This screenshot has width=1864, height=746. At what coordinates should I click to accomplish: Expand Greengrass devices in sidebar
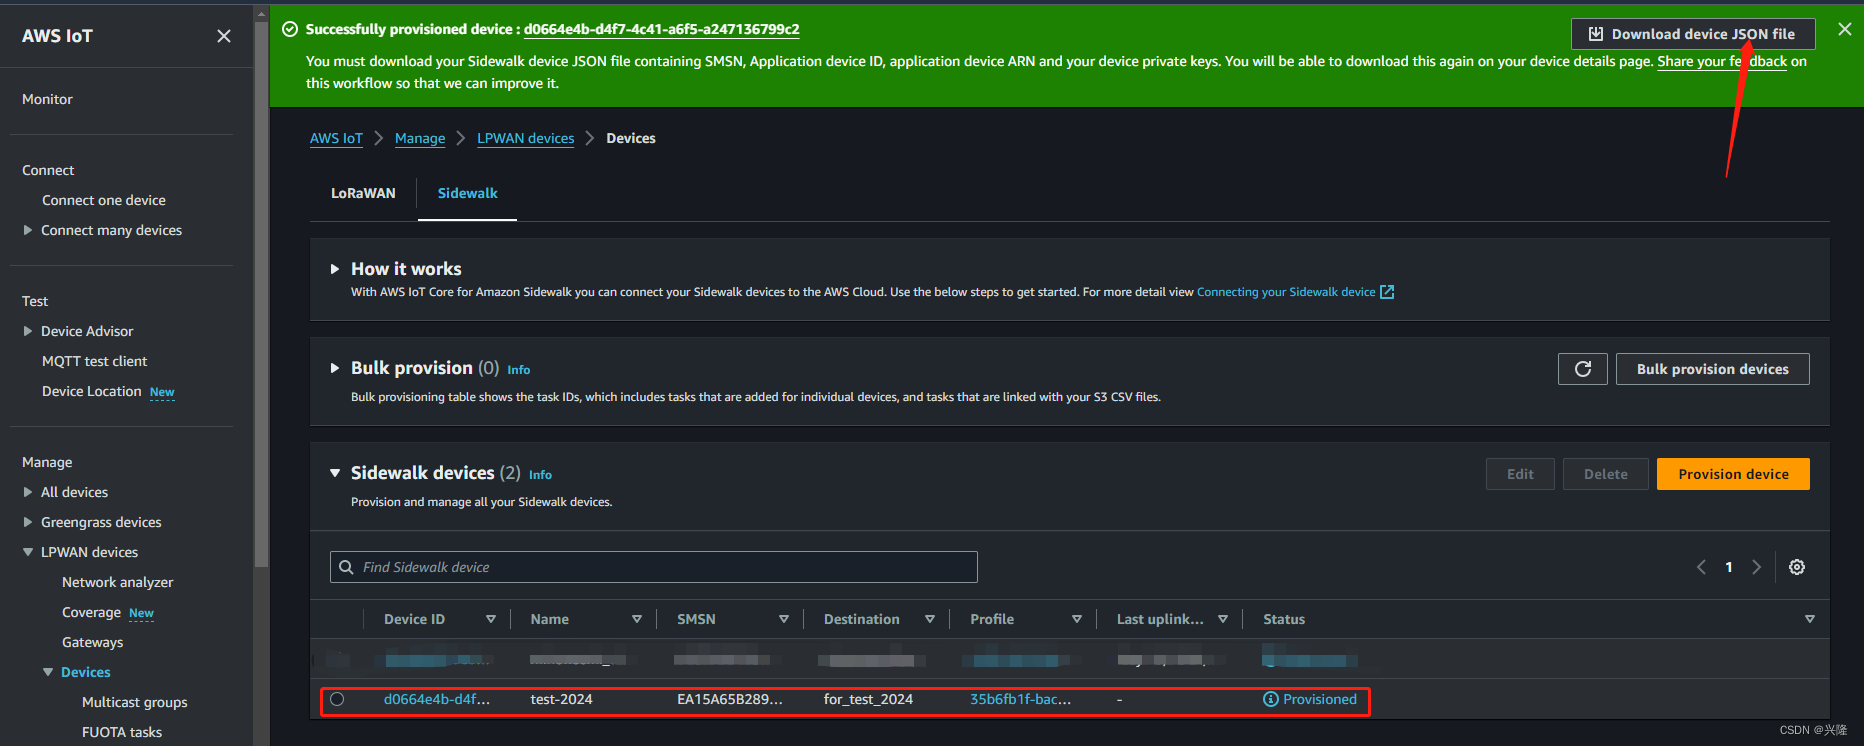coord(28,522)
